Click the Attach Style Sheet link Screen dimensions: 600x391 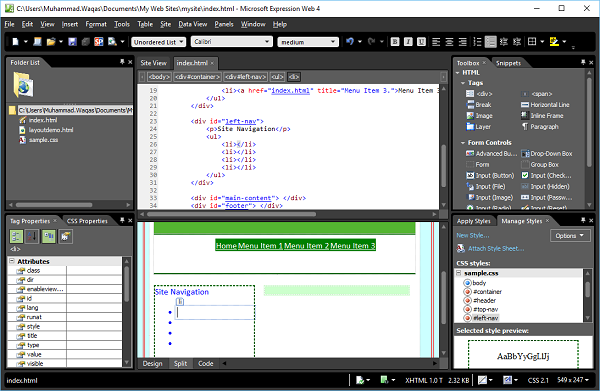click(496, 249)
